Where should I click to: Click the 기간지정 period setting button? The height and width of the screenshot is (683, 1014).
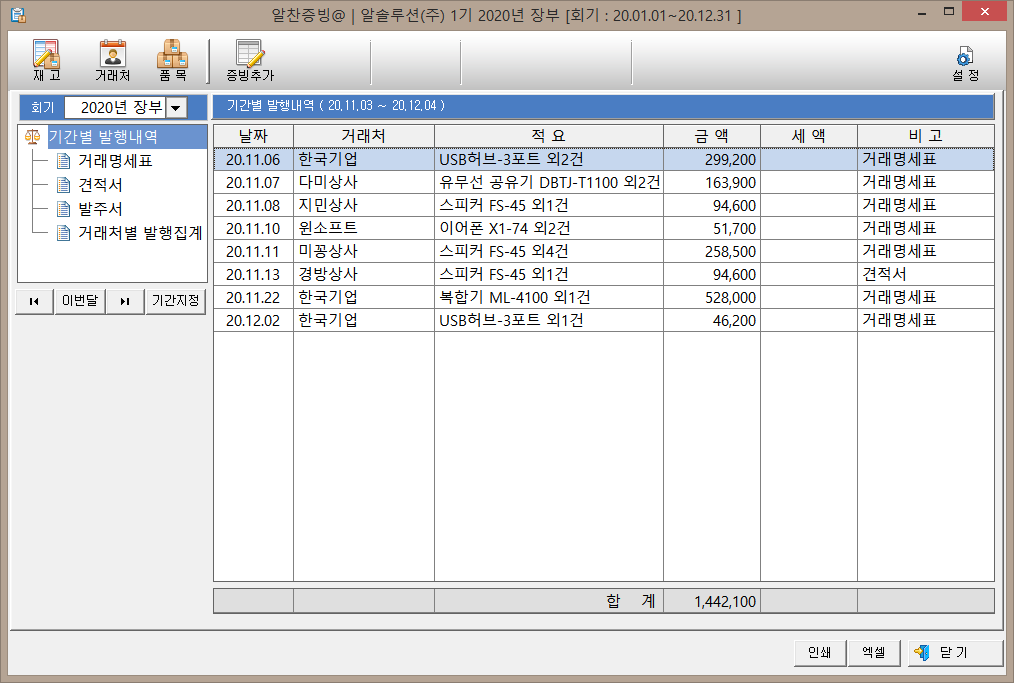pos(175,301)
